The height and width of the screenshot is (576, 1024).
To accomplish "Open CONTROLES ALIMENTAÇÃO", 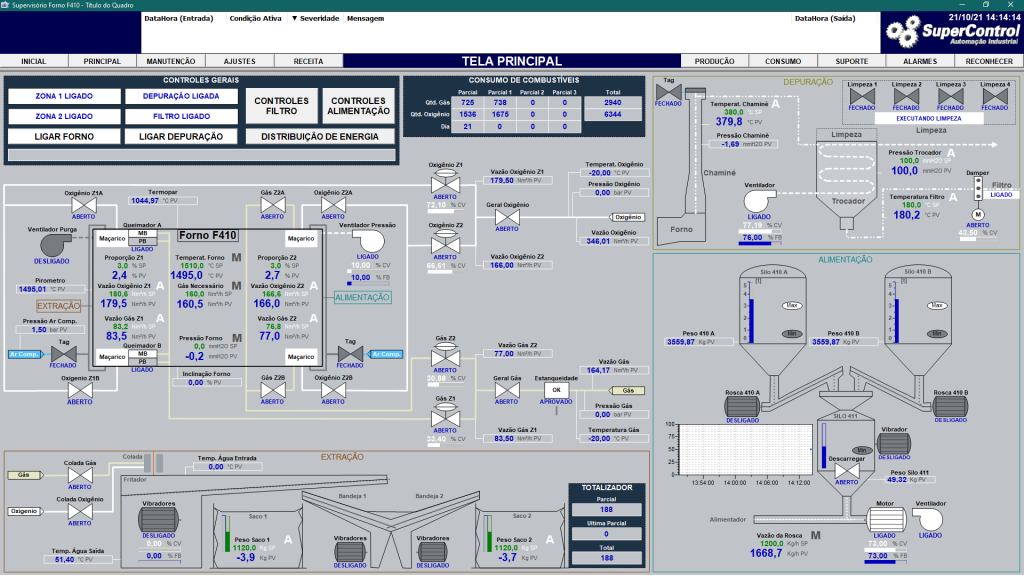I will [x=359, y=106].
